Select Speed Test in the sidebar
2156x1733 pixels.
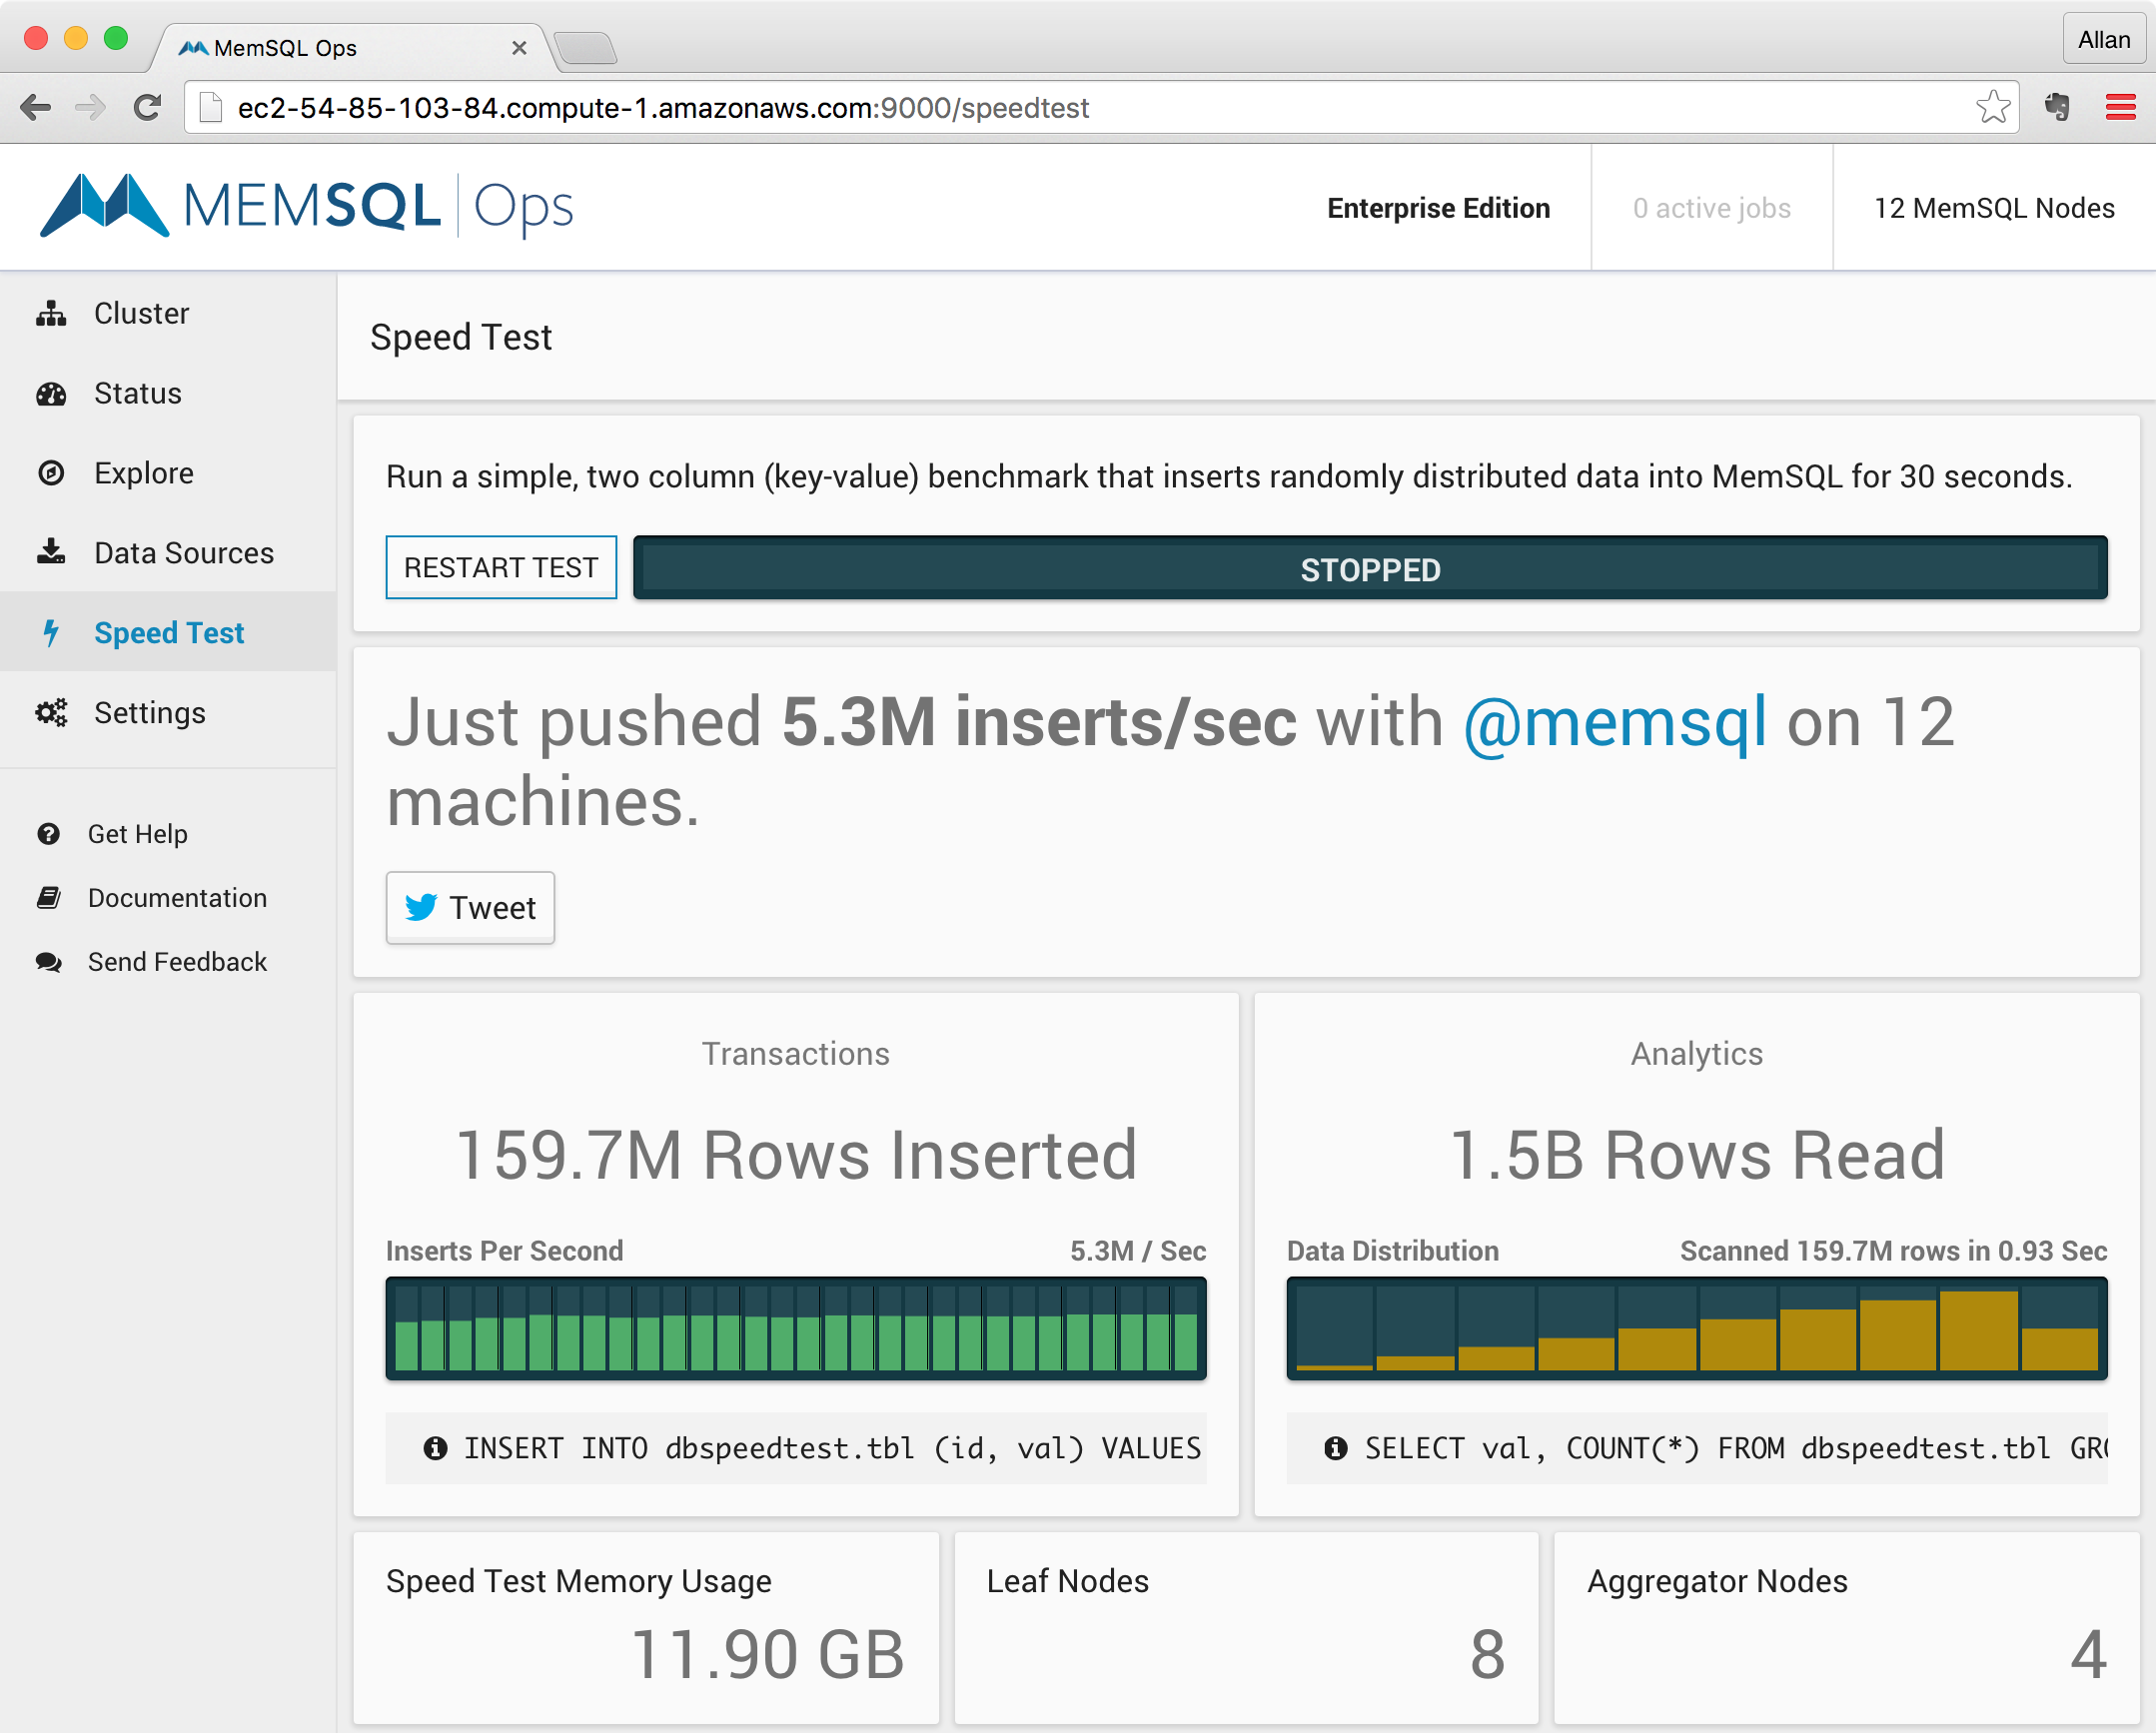(x=168, y=632)
